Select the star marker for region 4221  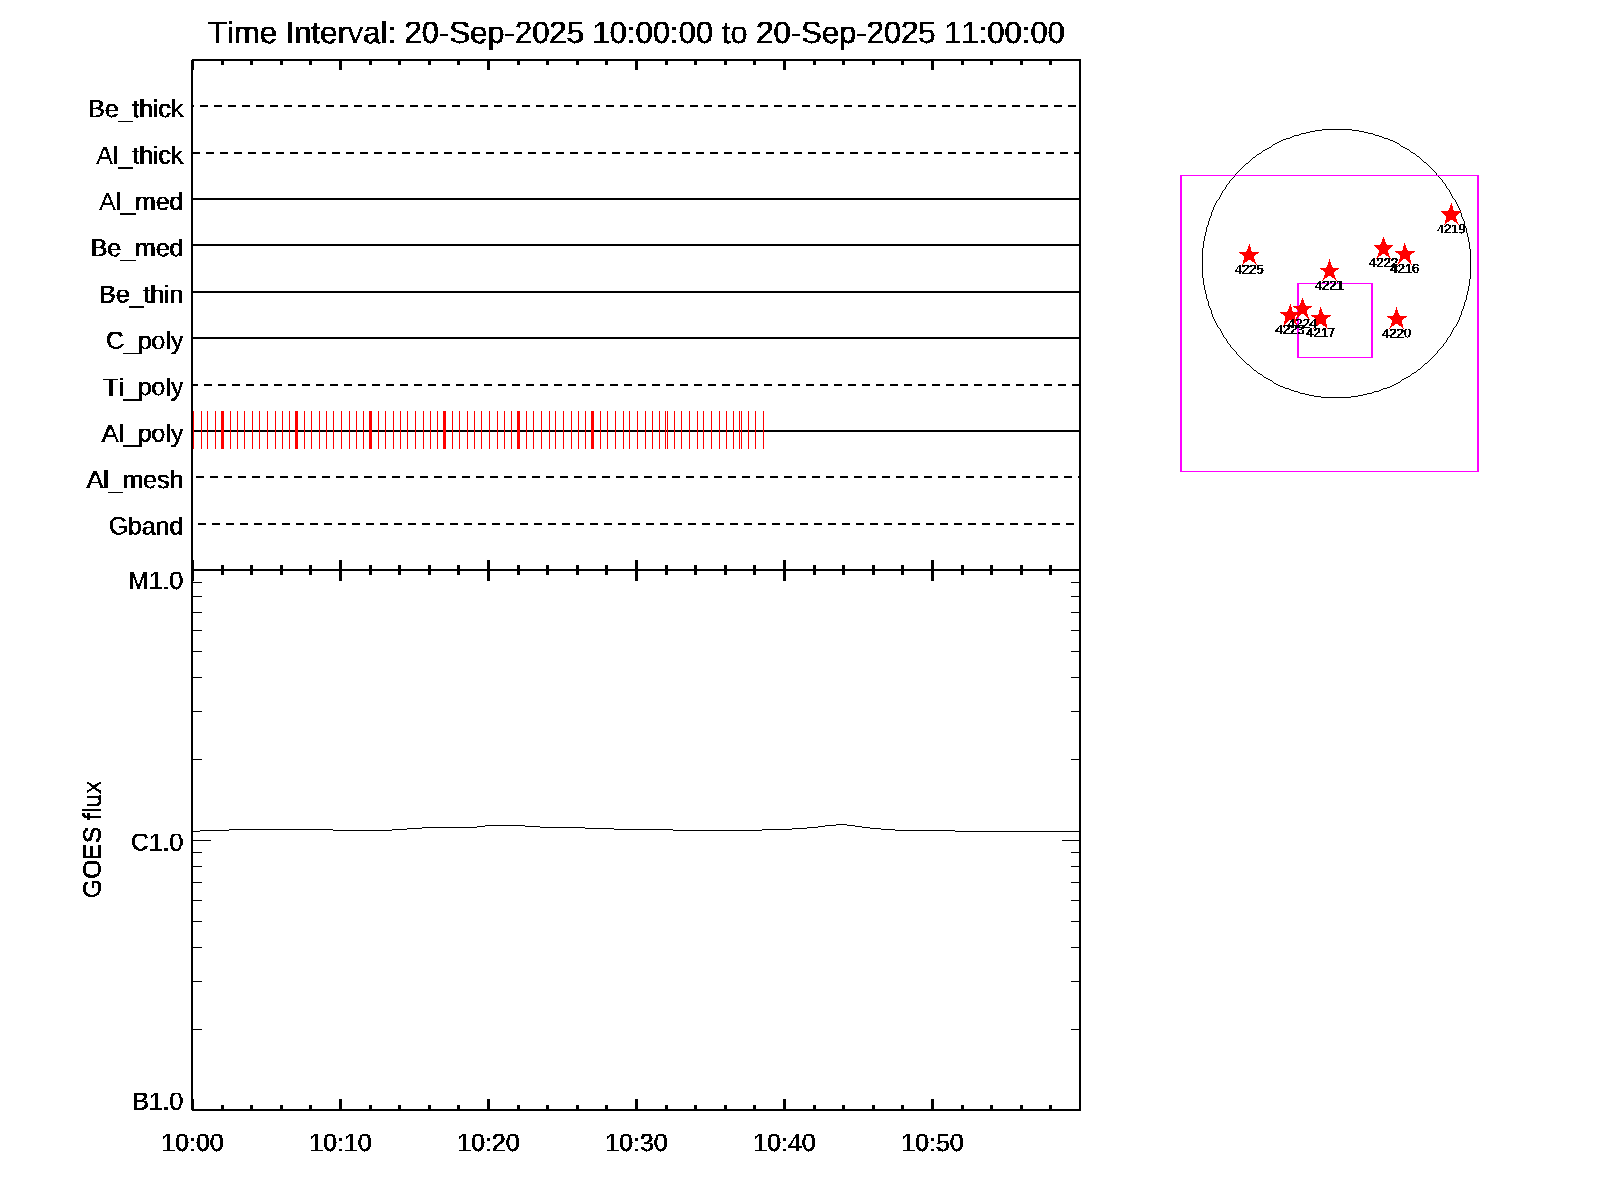[x=1329, y=271]
